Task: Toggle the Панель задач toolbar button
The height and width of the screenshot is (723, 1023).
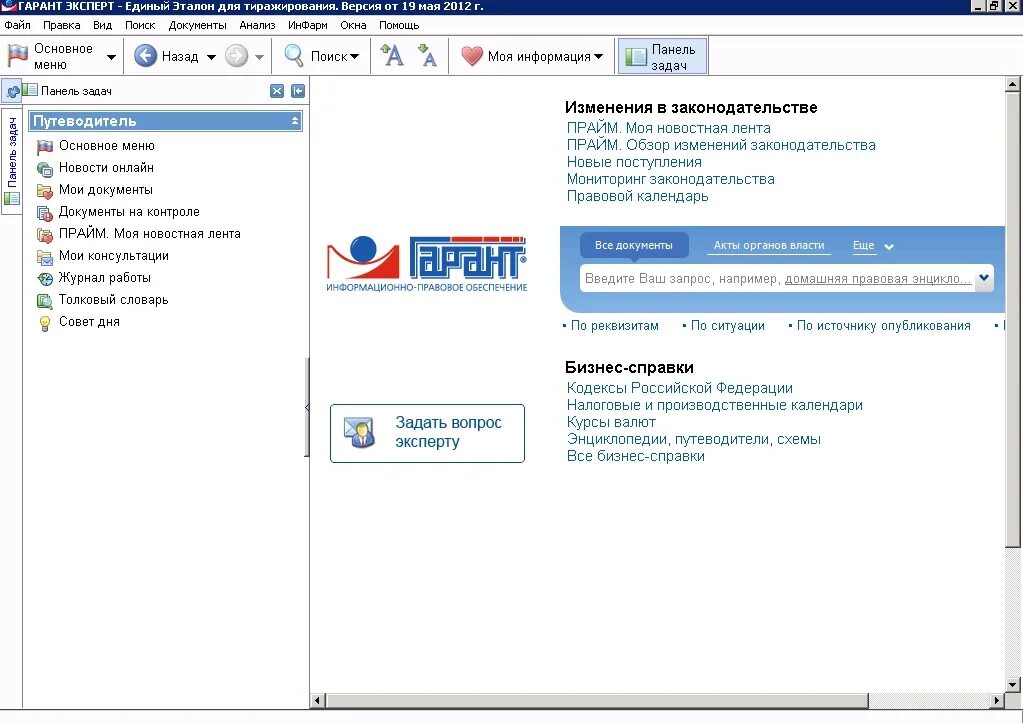Action: click(x=662, y=57)
